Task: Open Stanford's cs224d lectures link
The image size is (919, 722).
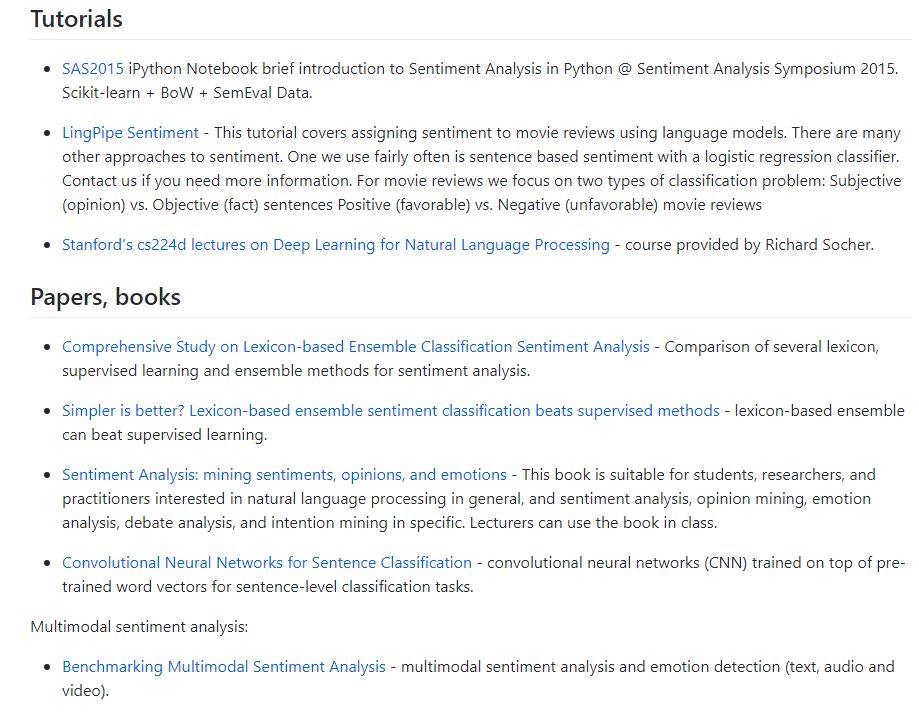Action: pyautogui.click(x=336, y=245)
